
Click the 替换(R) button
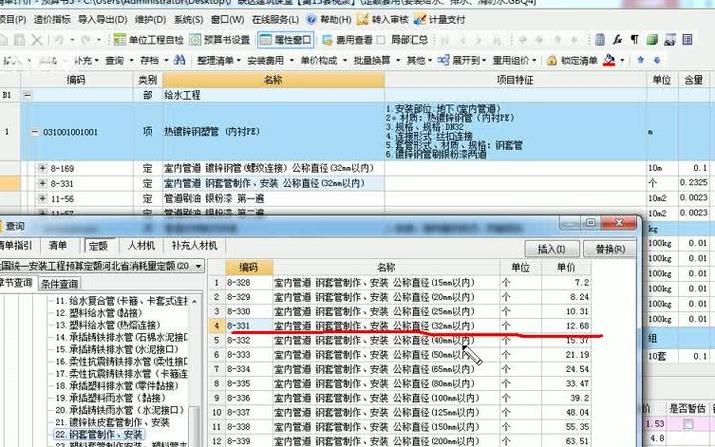coord(610,249)
